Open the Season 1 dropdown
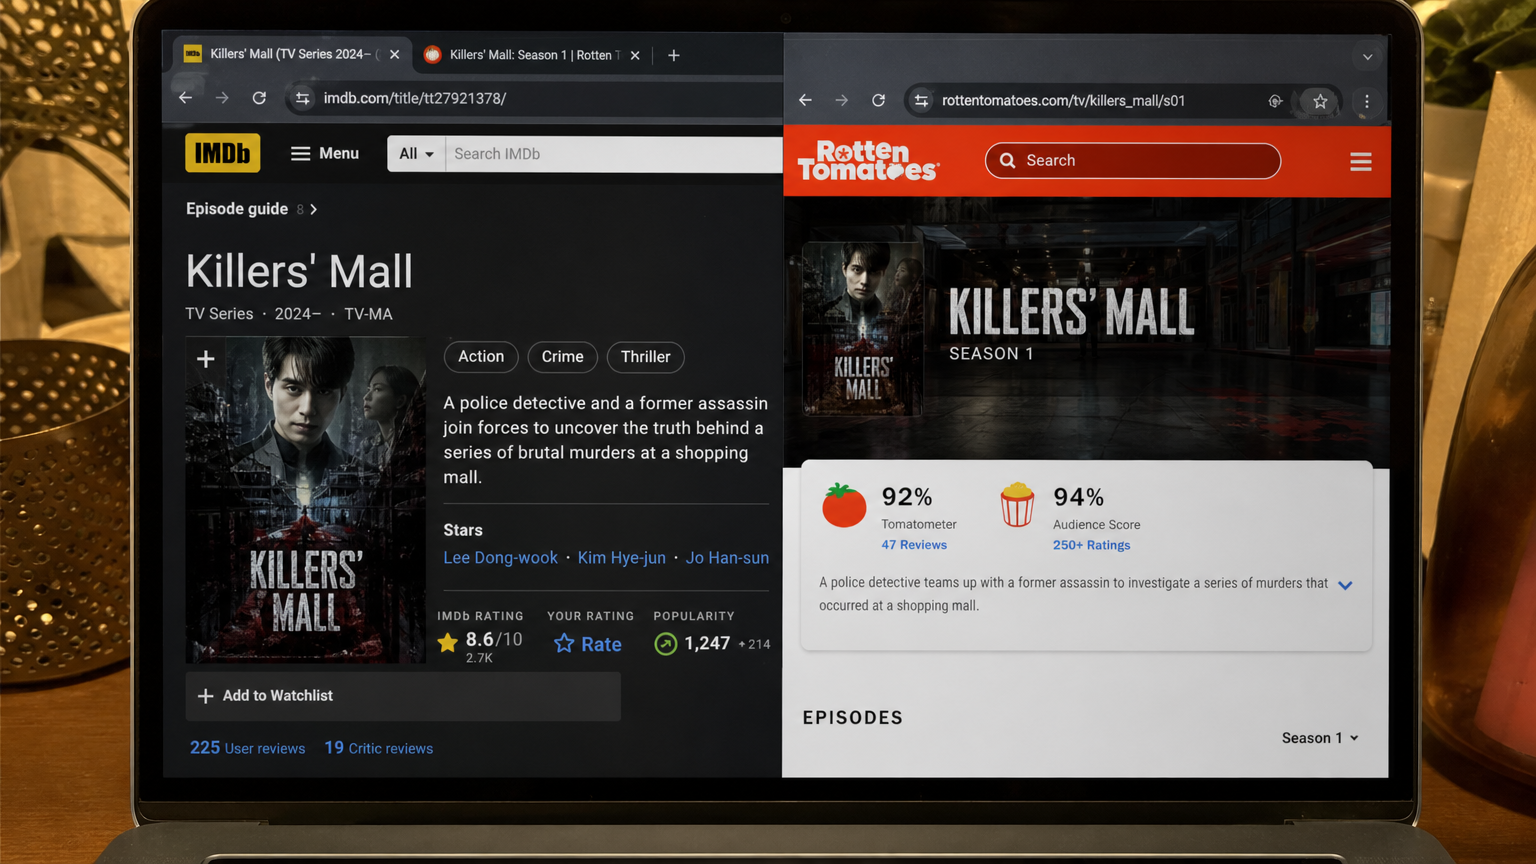 coord(1320,738)
